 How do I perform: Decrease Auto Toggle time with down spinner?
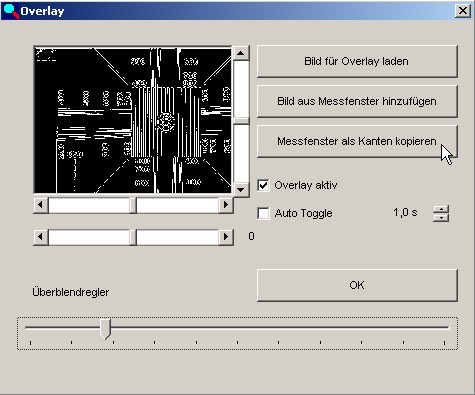point(441,218)
